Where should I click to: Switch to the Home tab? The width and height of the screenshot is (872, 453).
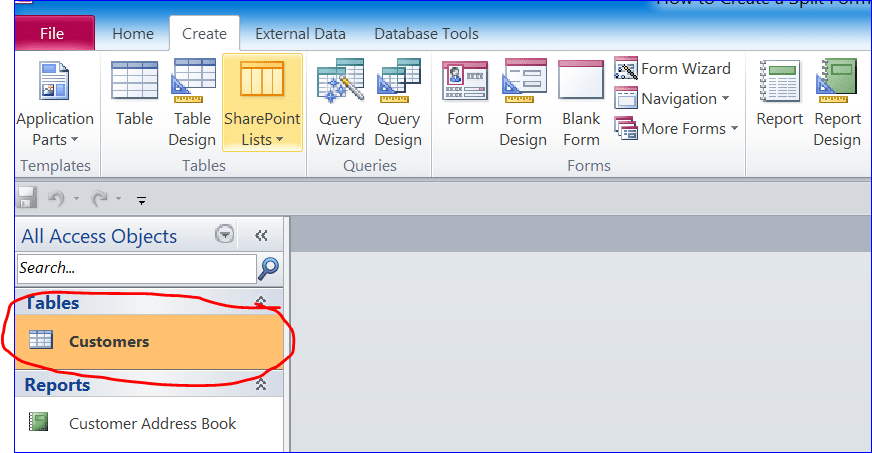133,33
